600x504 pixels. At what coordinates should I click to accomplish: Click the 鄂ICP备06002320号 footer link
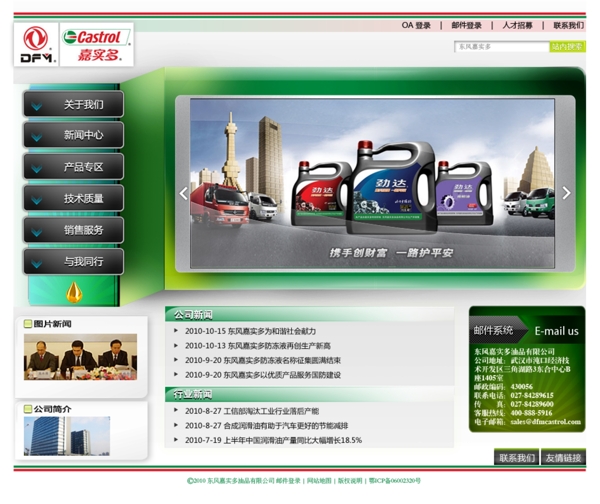tap(395, 481)
